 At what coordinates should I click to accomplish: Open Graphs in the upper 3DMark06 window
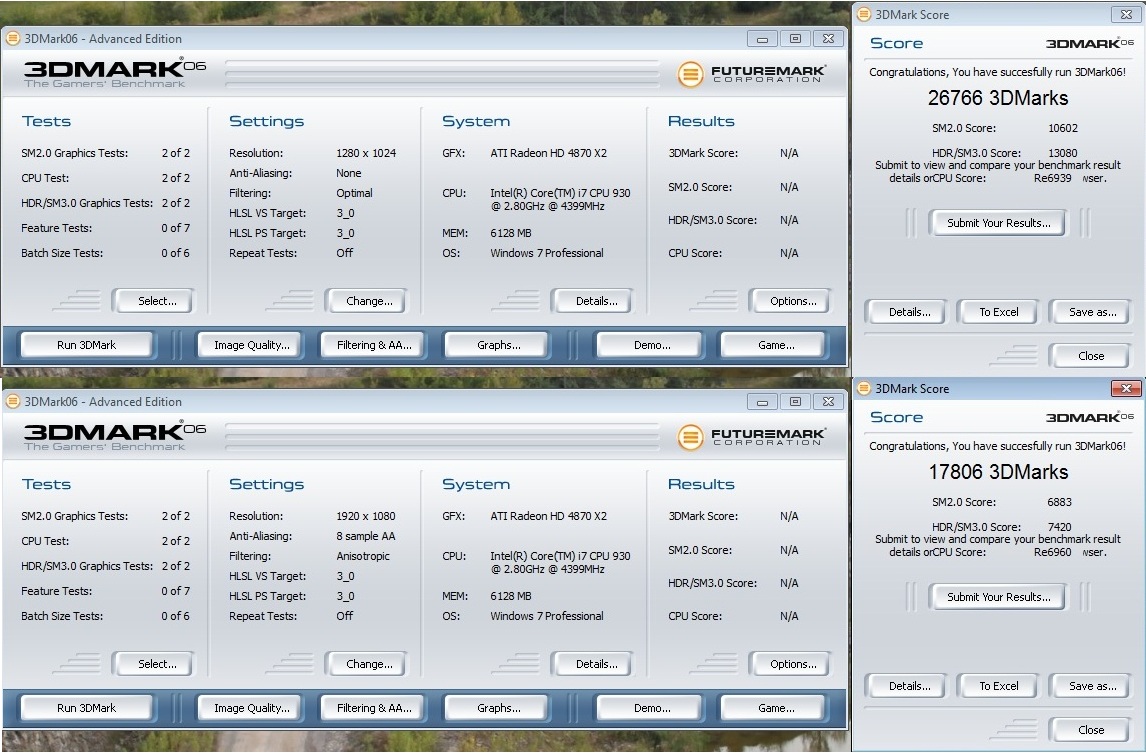point(498,345)
